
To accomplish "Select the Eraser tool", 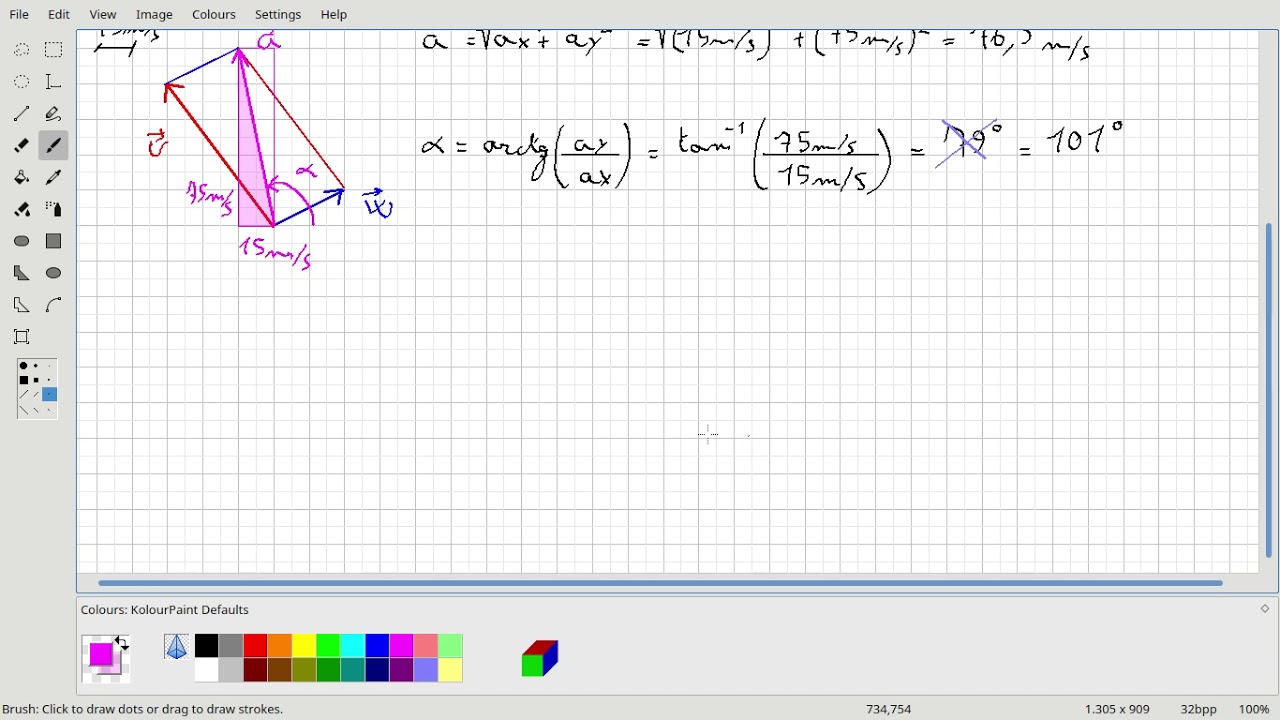I will (22, 146).
